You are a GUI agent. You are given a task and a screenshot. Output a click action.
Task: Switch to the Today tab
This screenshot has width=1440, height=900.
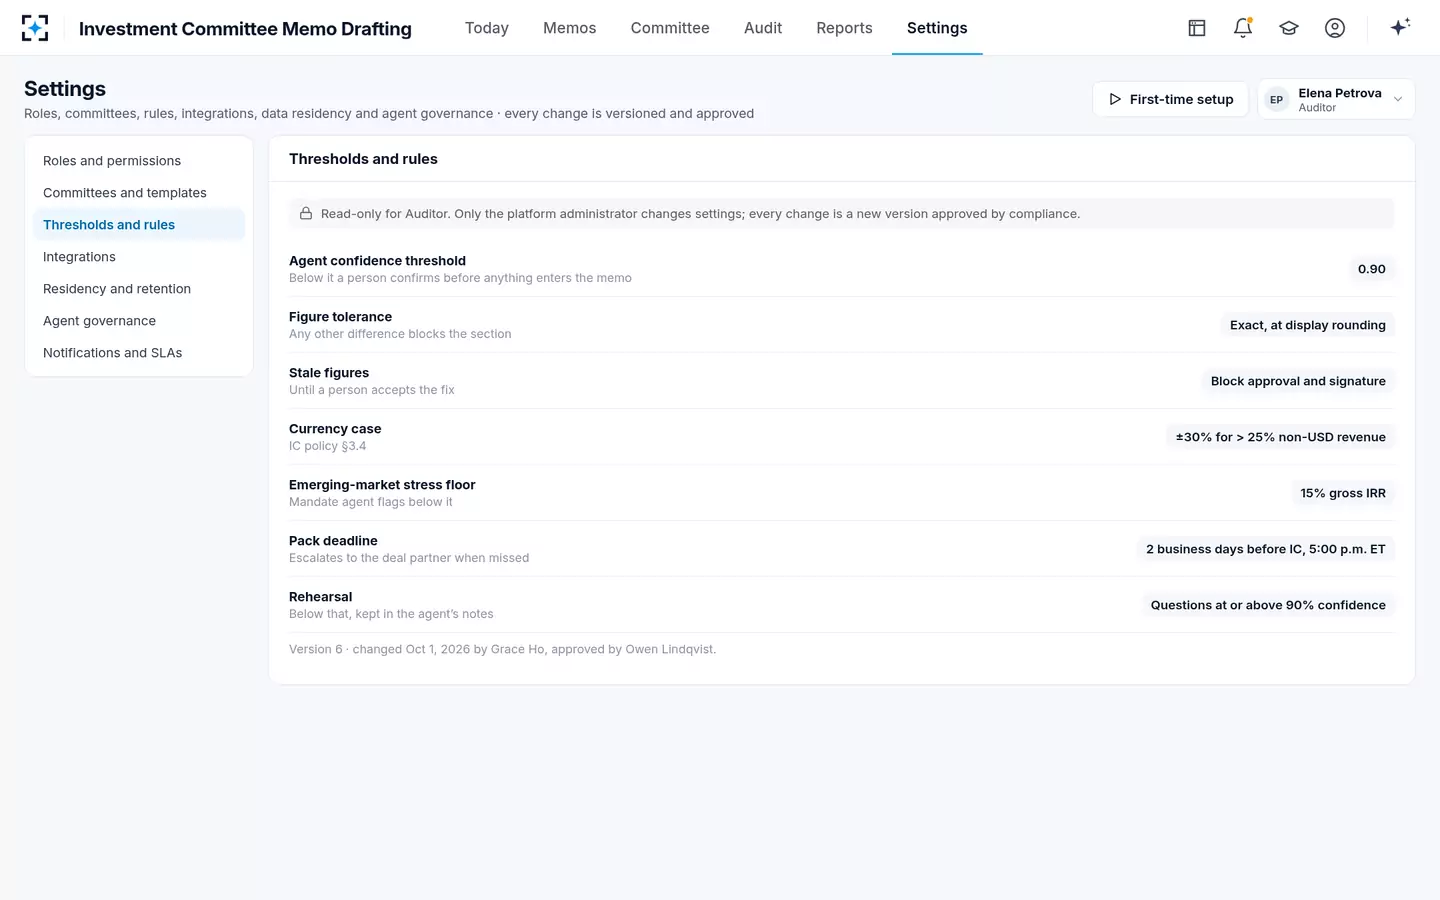coord(487,28)
